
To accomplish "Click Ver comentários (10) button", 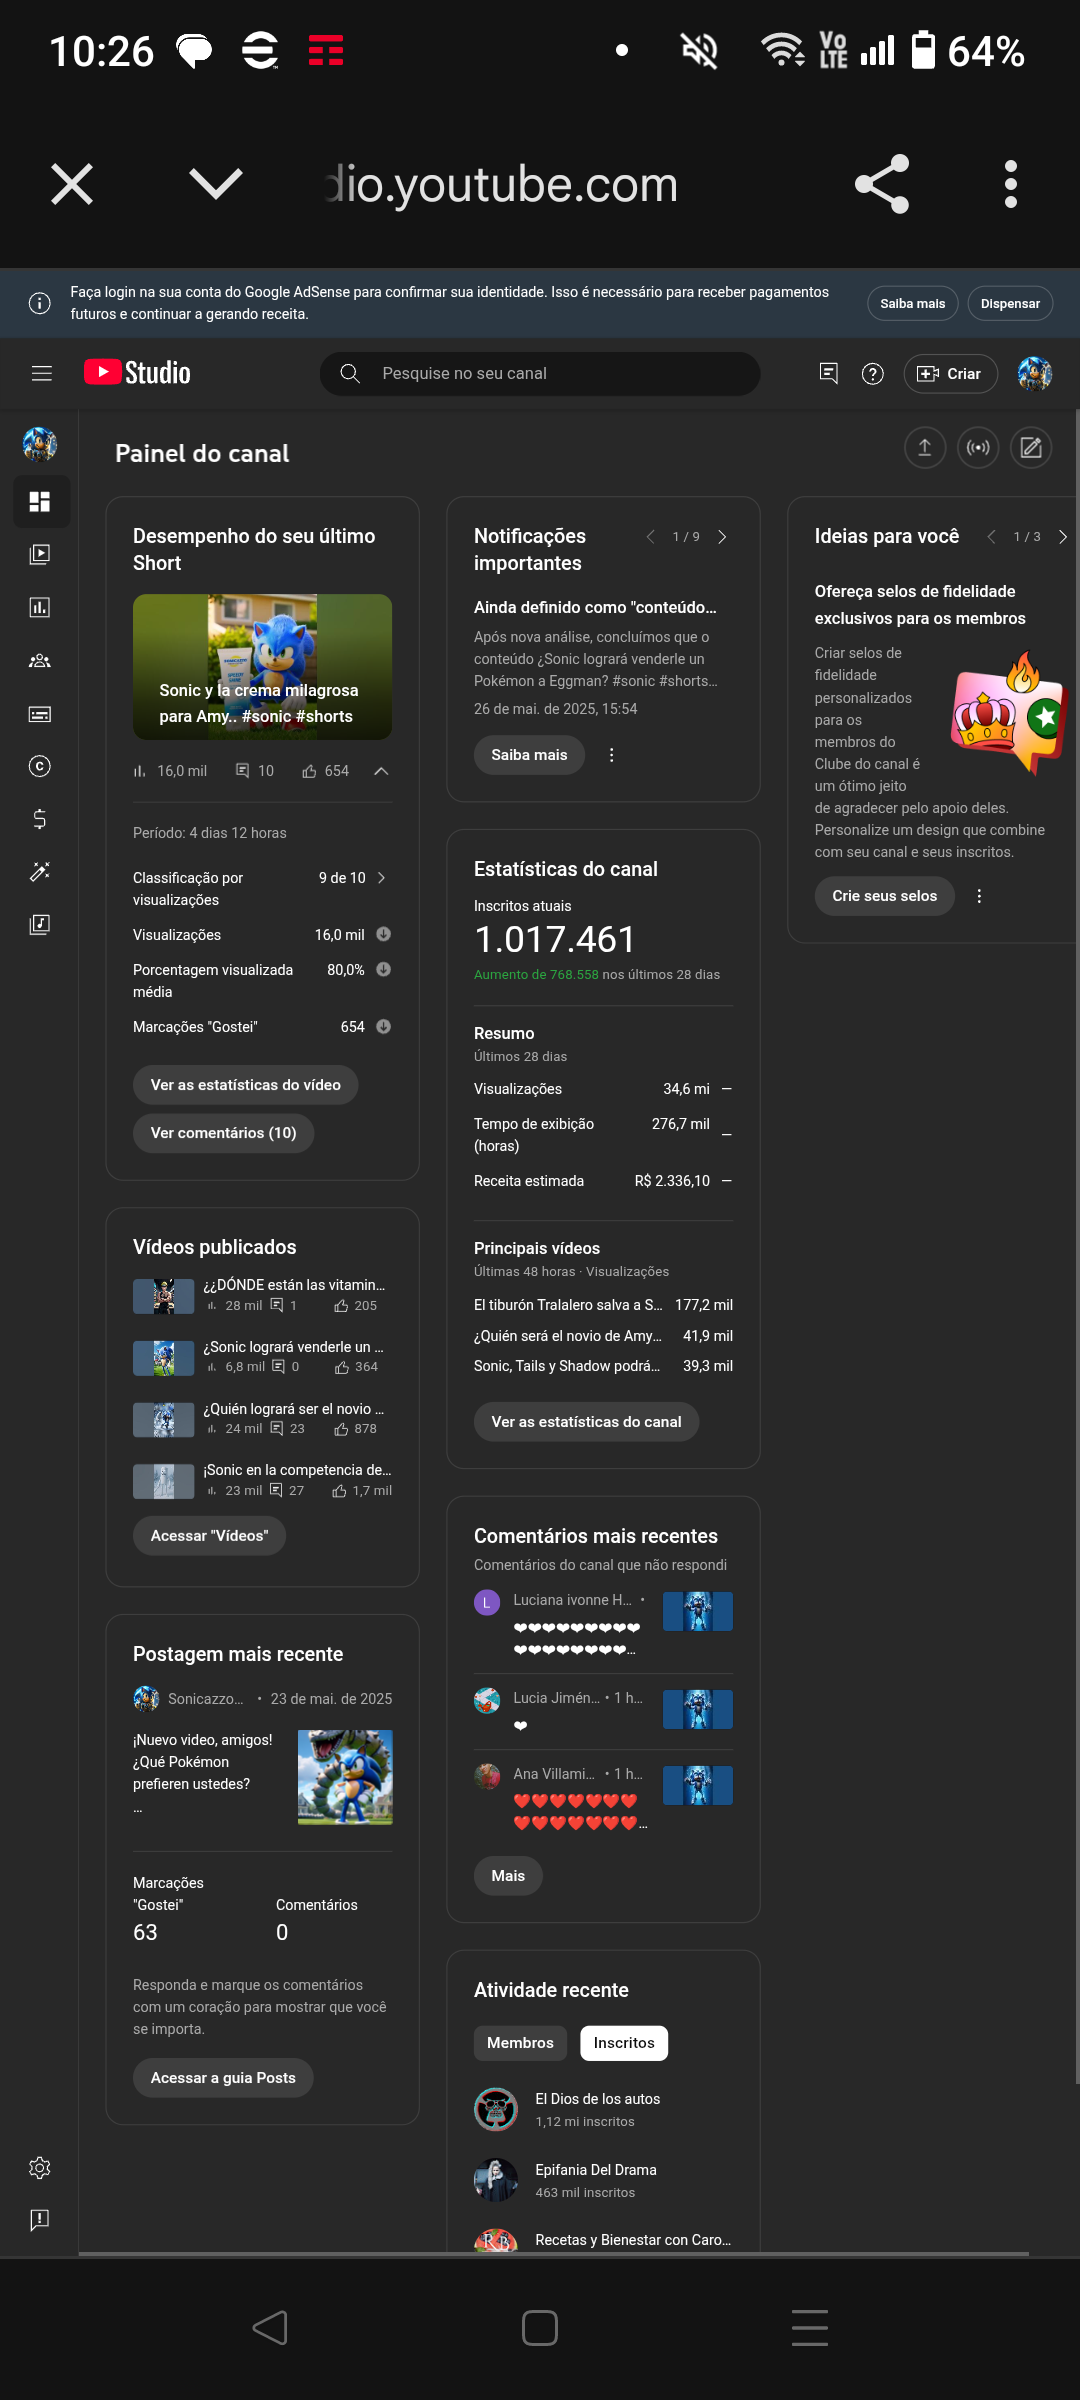I will click(224, 1133).
